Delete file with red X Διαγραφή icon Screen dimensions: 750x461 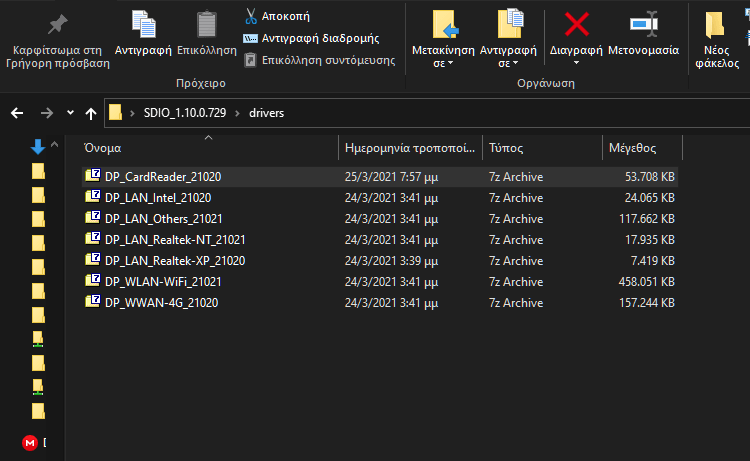(x=576, y=25)
